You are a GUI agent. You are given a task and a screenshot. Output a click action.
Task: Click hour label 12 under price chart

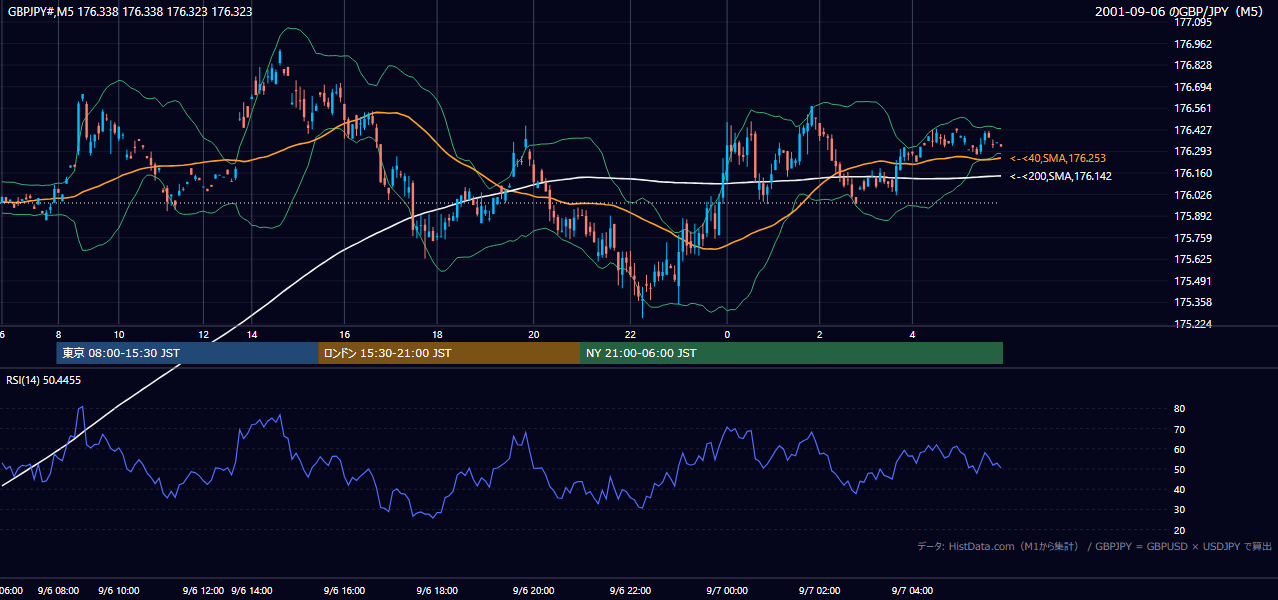coord(204,334)
